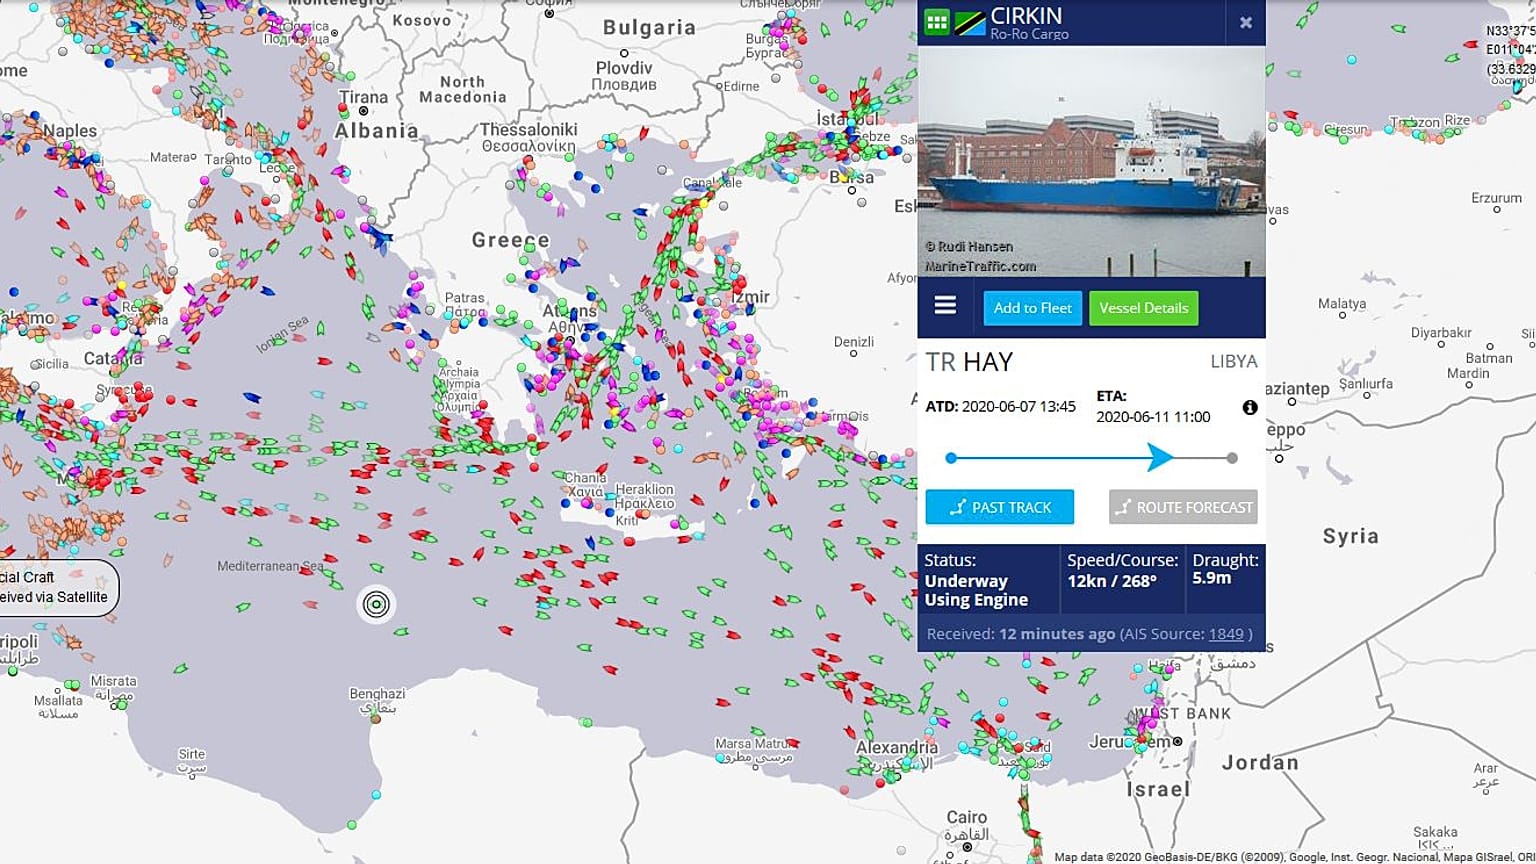Screen dimensions: 1536x864
Task: Open the hamburger menu below the ship photo
Action: click(x=945, y=306)
